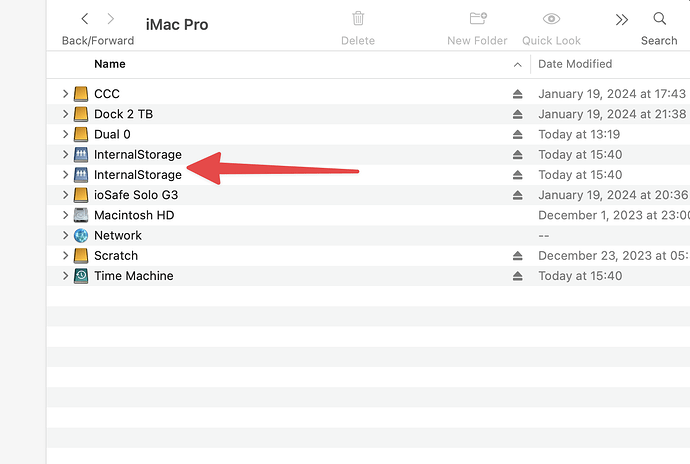Expand the CCC folder disclosure arrow

pos(65,94)
